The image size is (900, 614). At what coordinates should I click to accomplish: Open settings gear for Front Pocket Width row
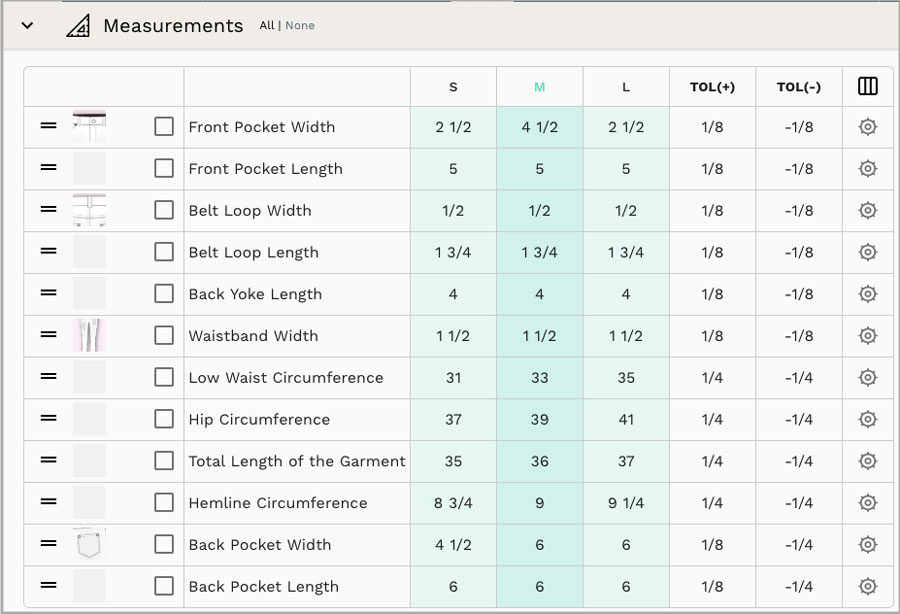867,127
